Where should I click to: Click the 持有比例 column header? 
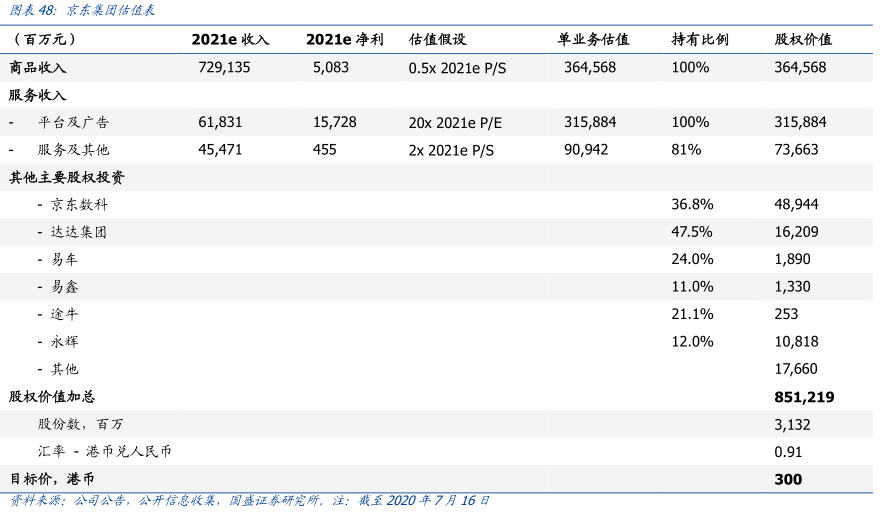coord(700,39)
